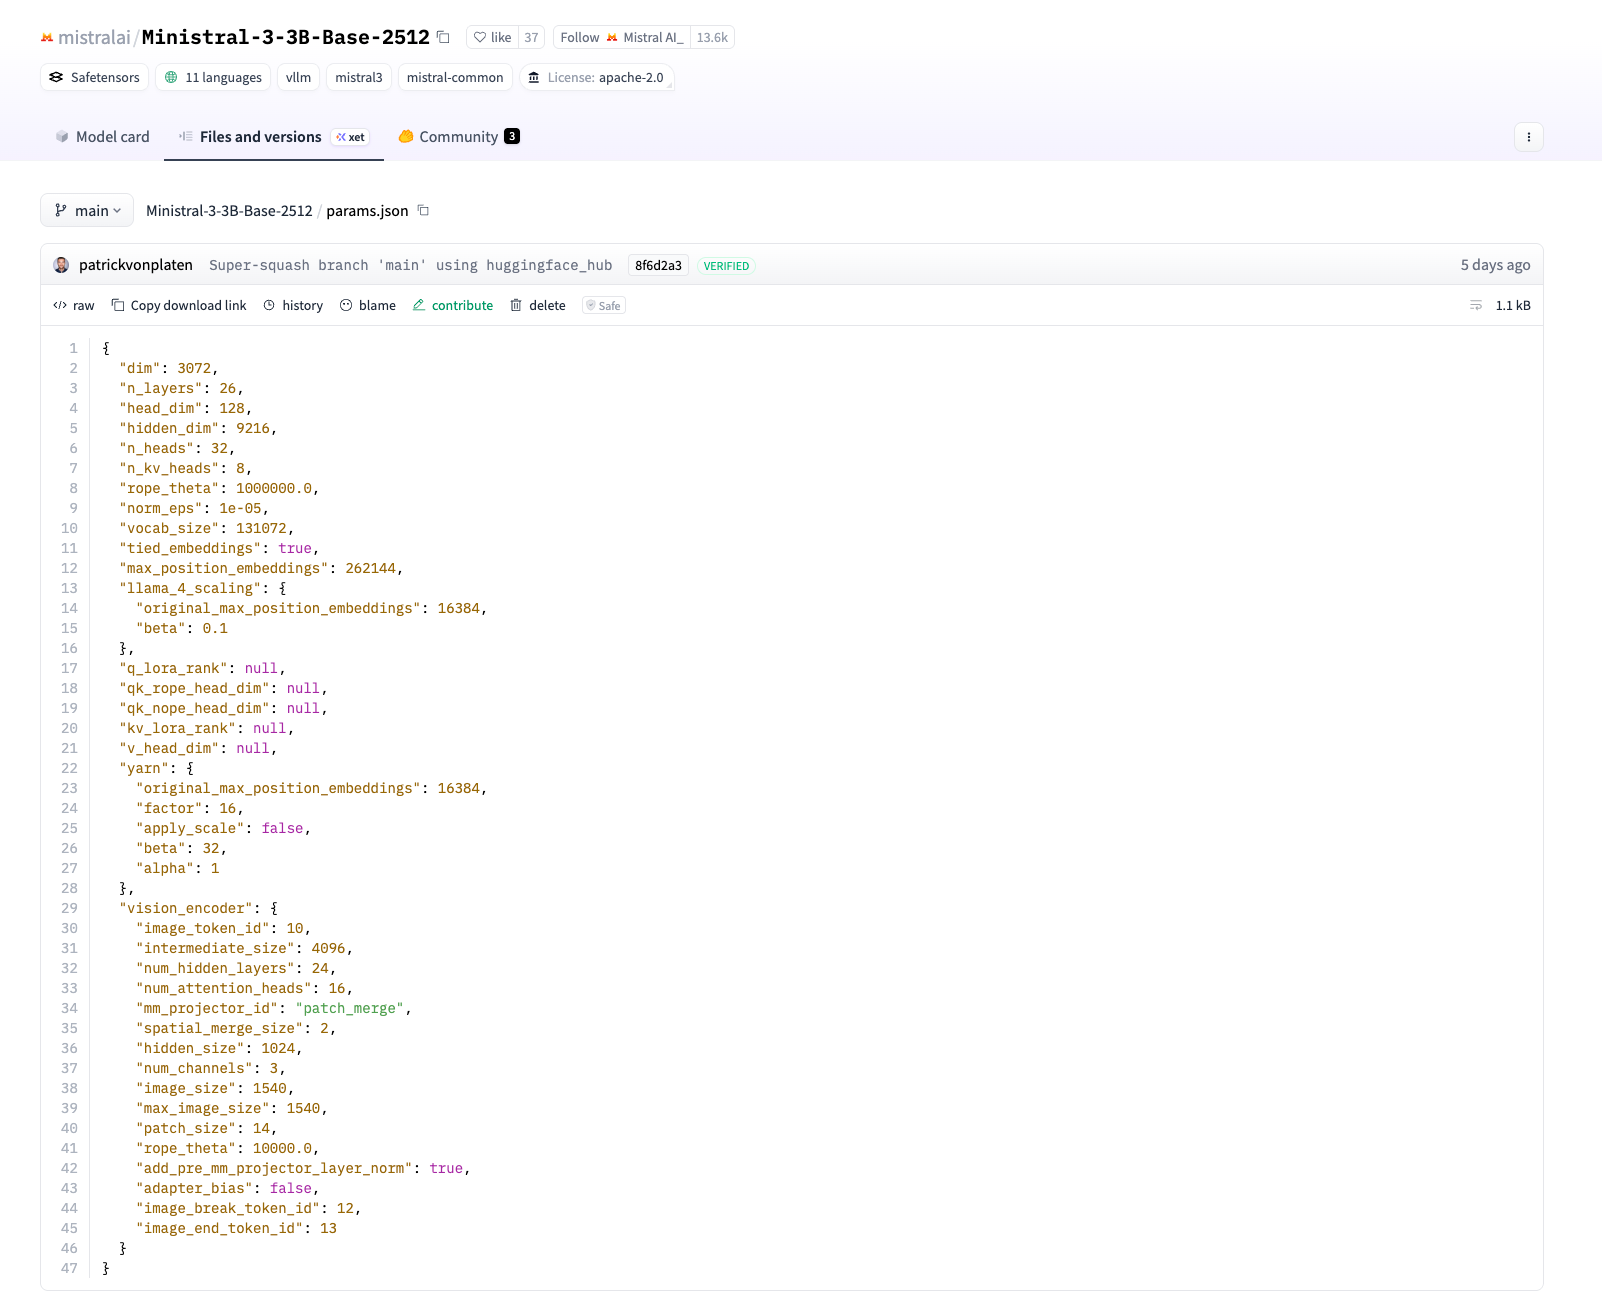Copy the model name with the copy icon

443,37
